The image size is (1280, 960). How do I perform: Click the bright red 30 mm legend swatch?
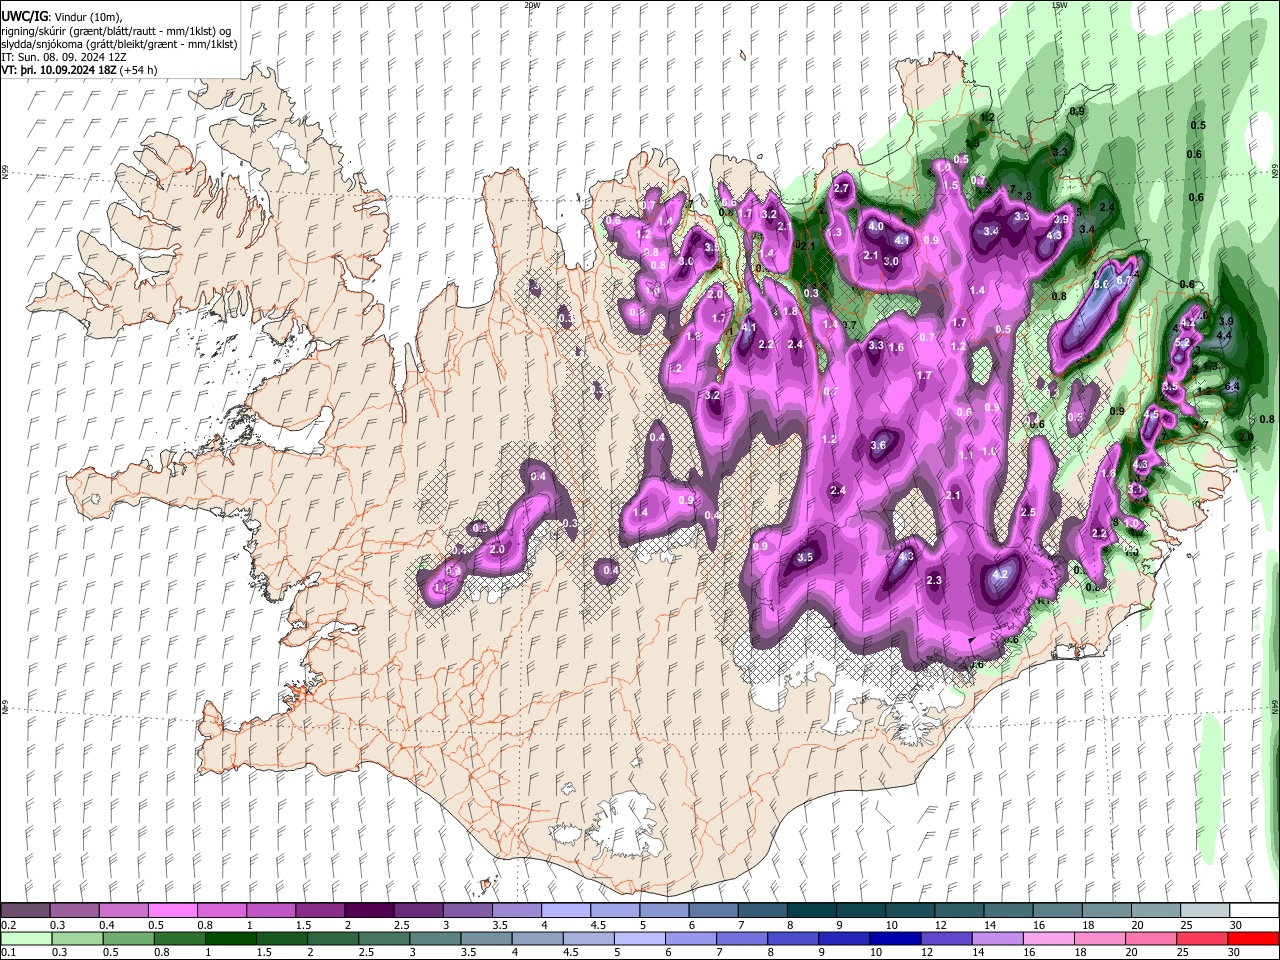[1253, 938]
